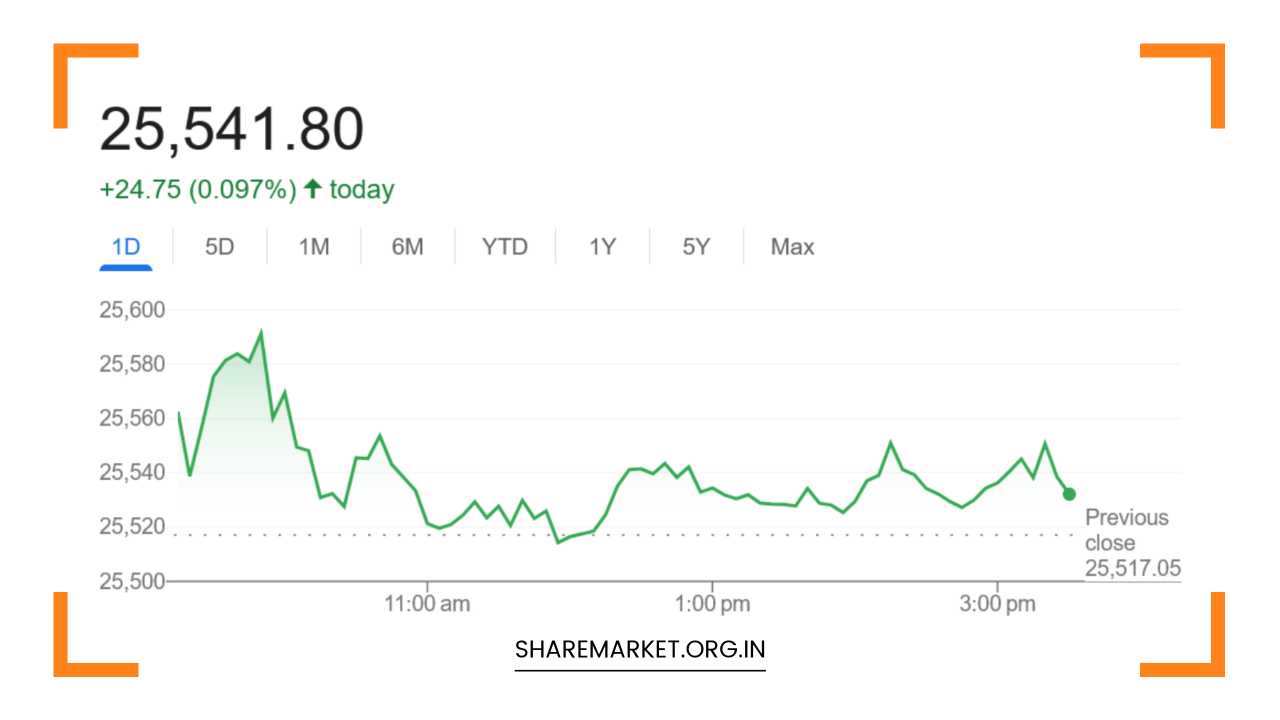Select the 1D chart range tab
This screenshot has width=1280, height=720.
[x=125, y=246]
